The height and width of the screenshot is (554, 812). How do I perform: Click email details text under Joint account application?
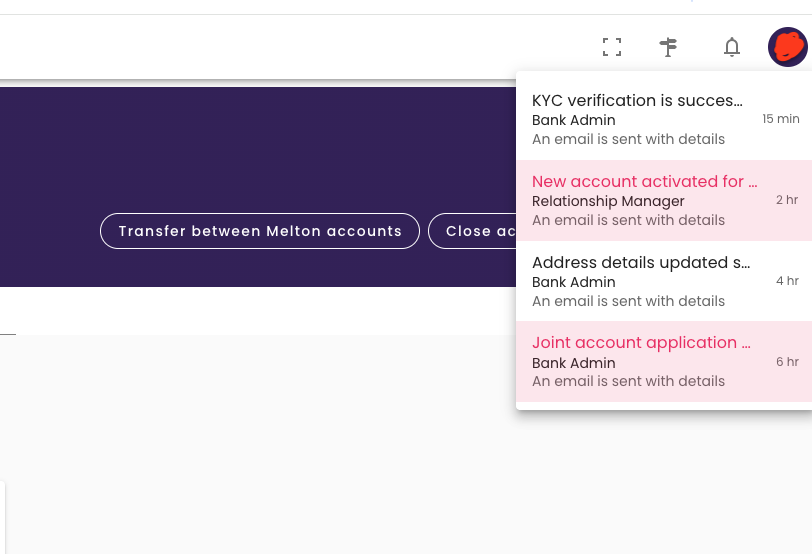628,381
